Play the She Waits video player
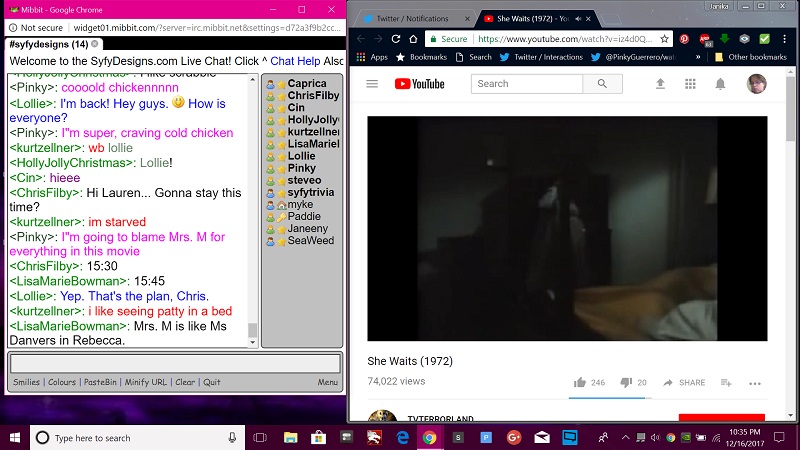The image size is (800, 450). point(567,228)
